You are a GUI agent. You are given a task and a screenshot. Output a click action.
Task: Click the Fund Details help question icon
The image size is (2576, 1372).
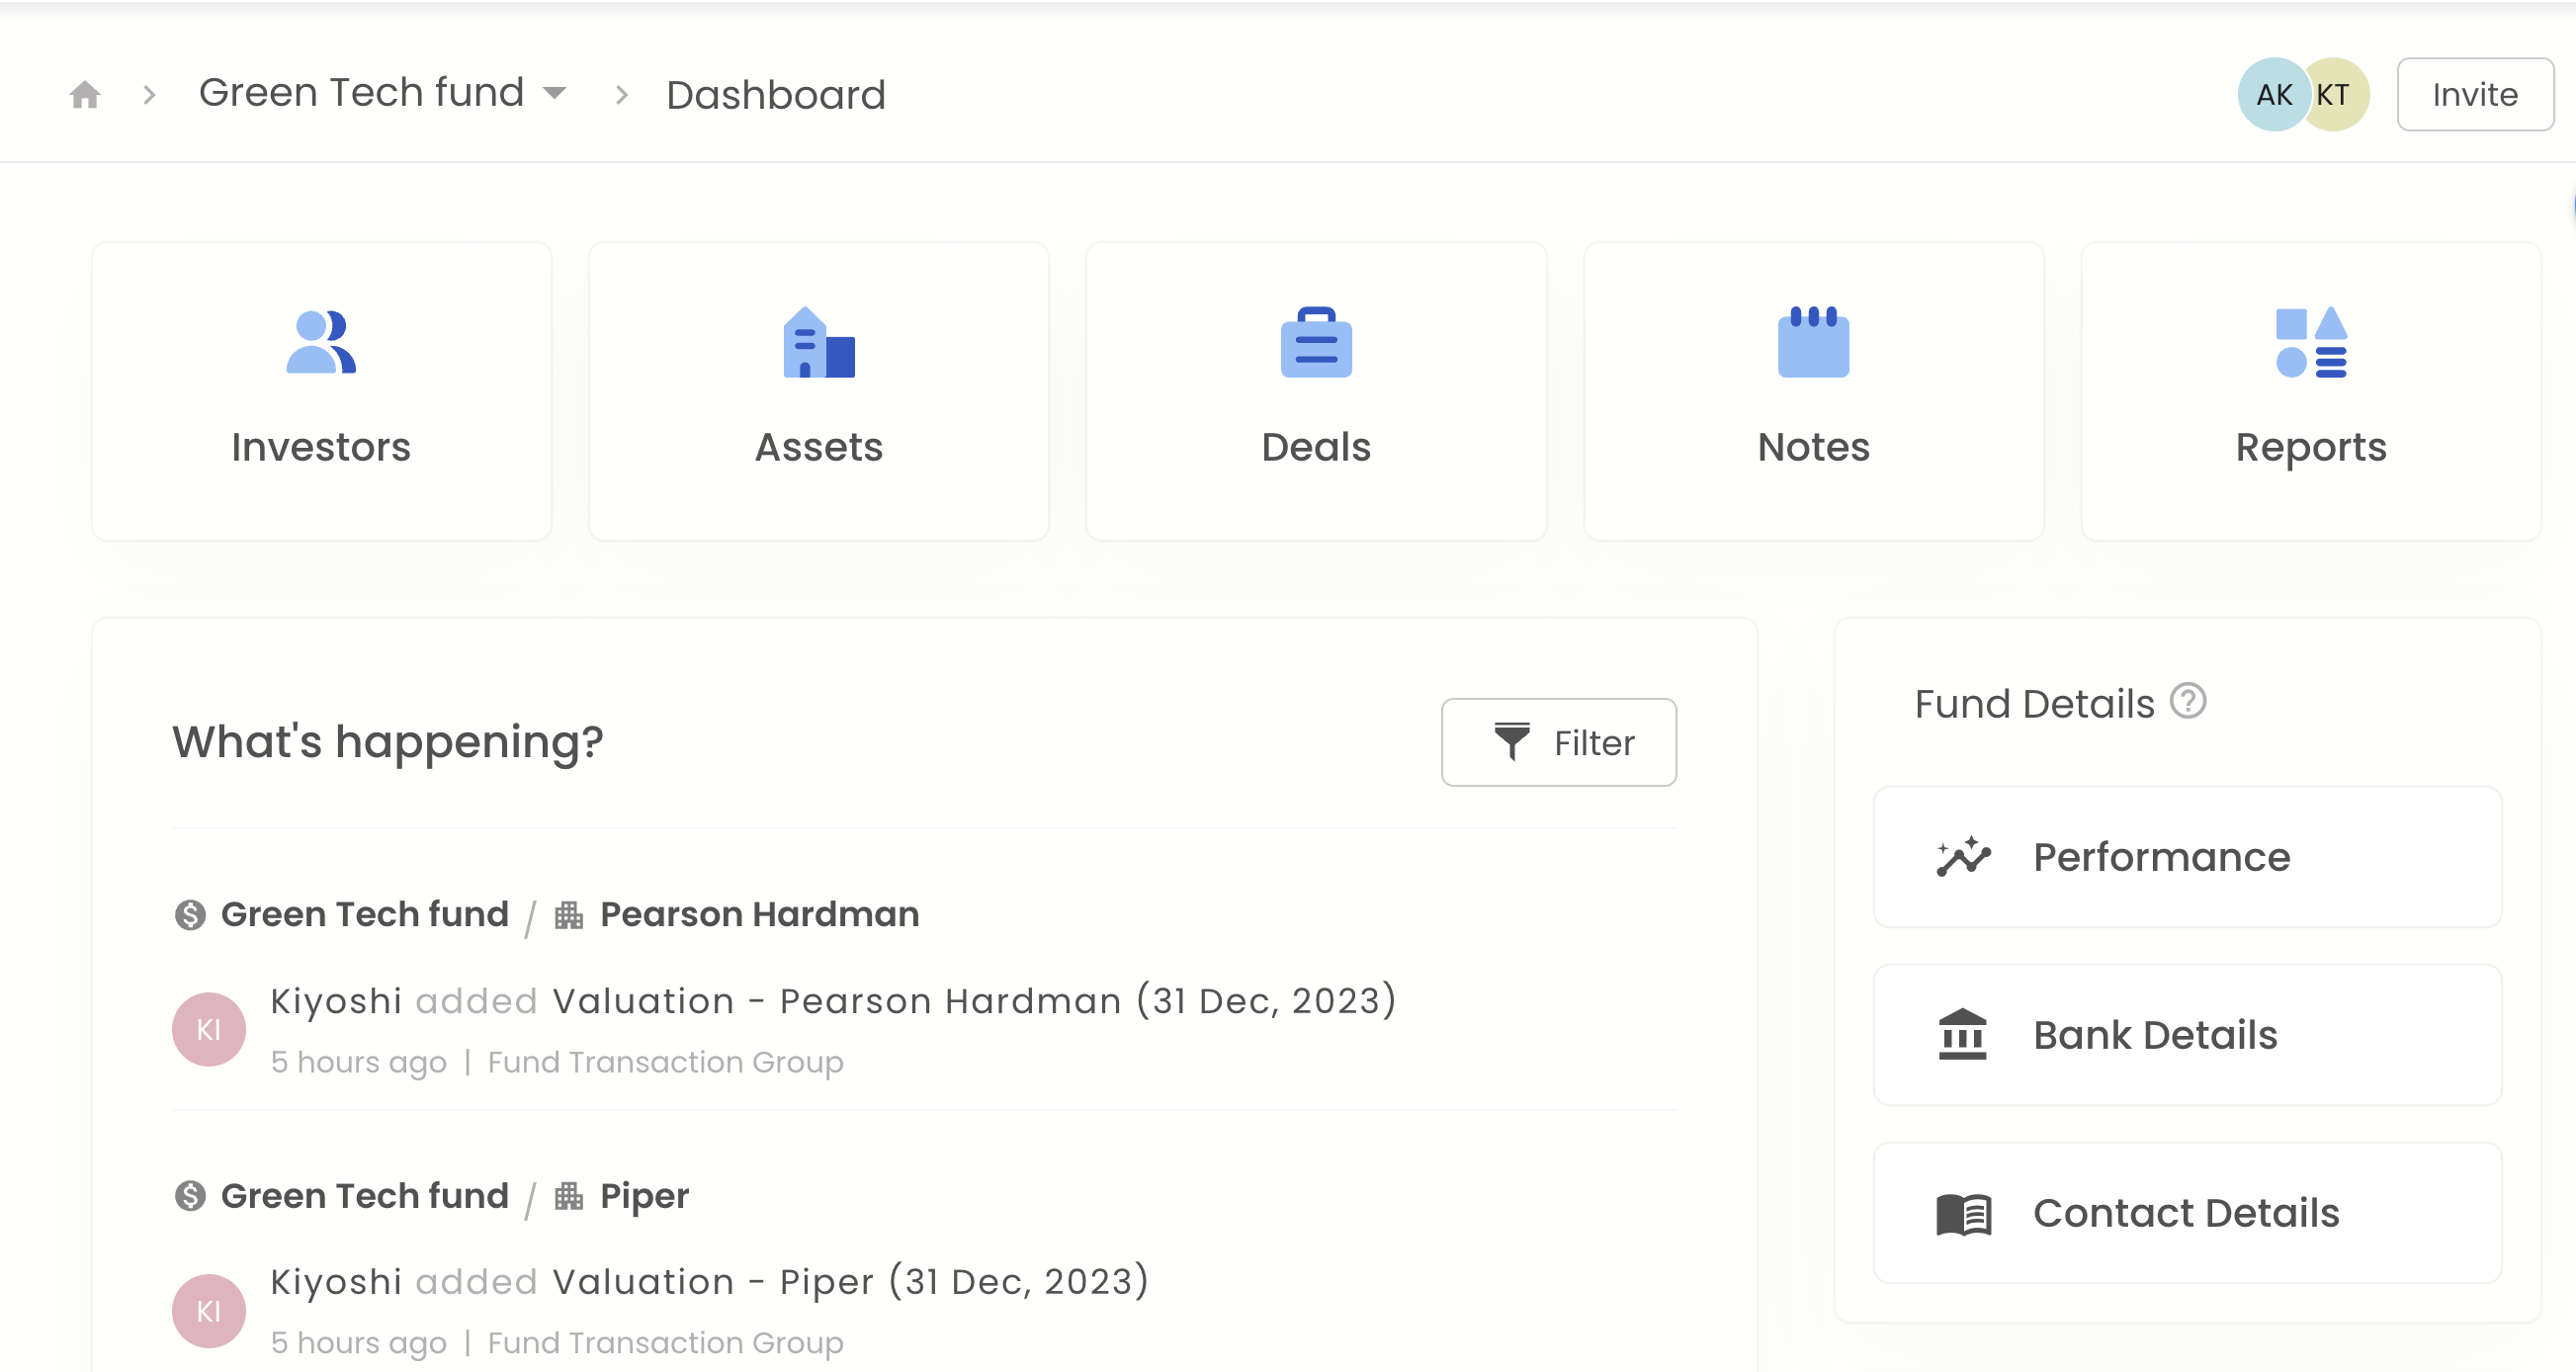pyautogui.click(x=2188, y=701)
